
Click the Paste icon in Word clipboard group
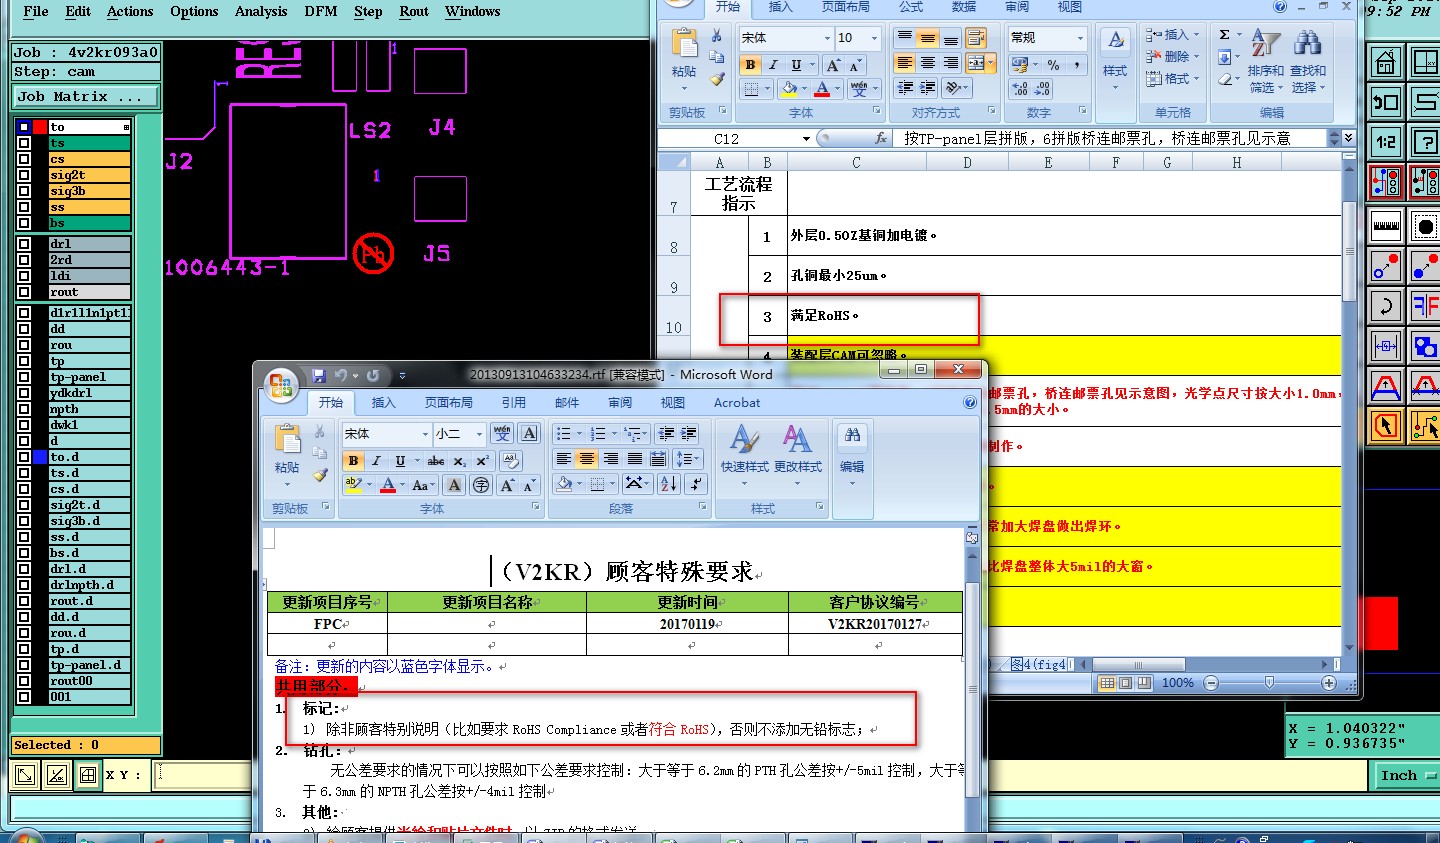click(287, 441)
